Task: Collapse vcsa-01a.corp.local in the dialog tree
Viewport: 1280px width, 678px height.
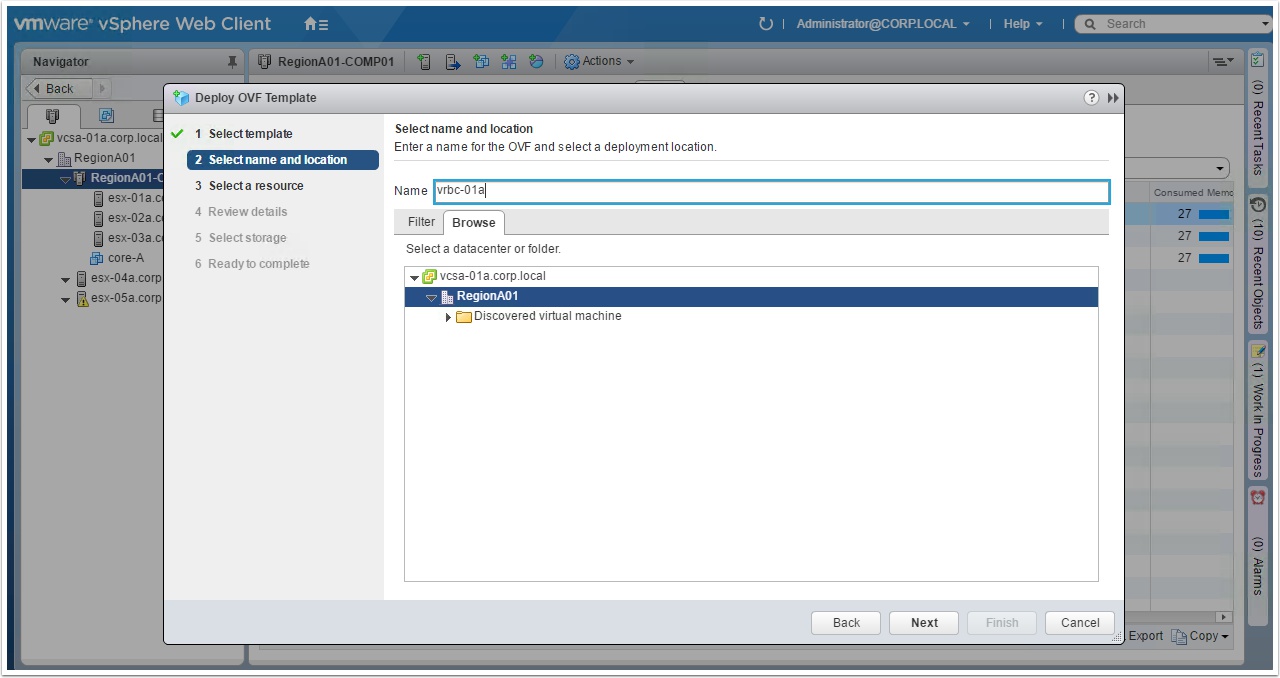Action: (415, 278)
